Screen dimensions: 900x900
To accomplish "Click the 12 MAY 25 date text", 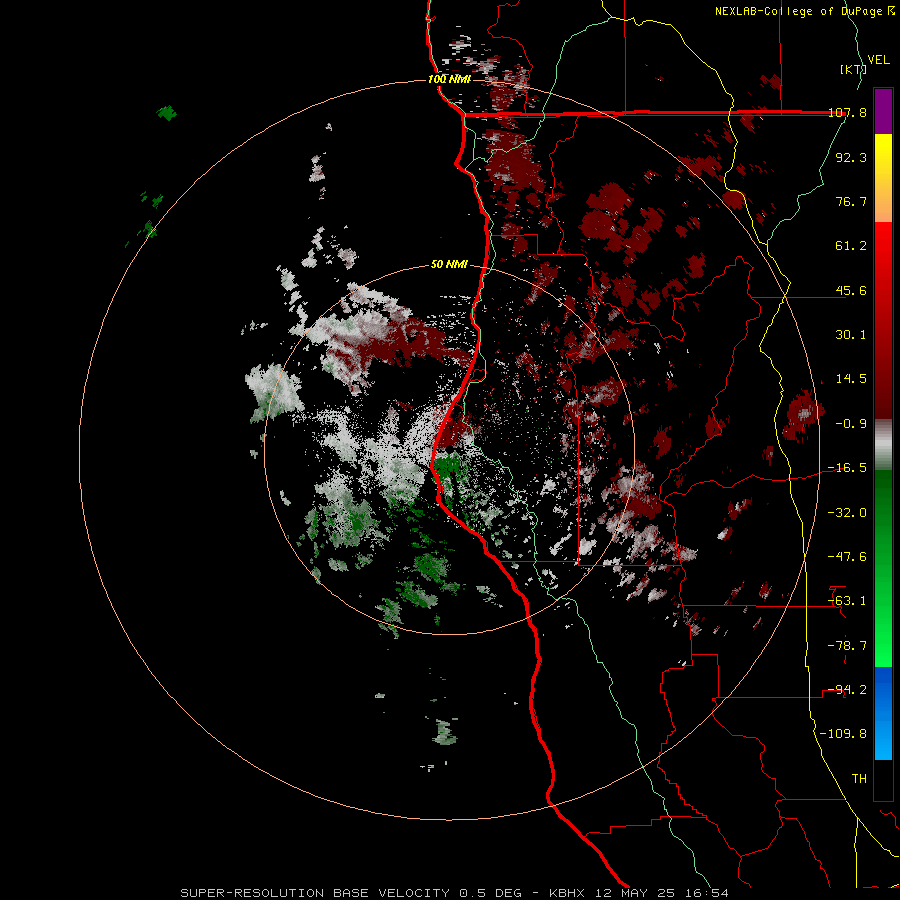I will 637,893.
